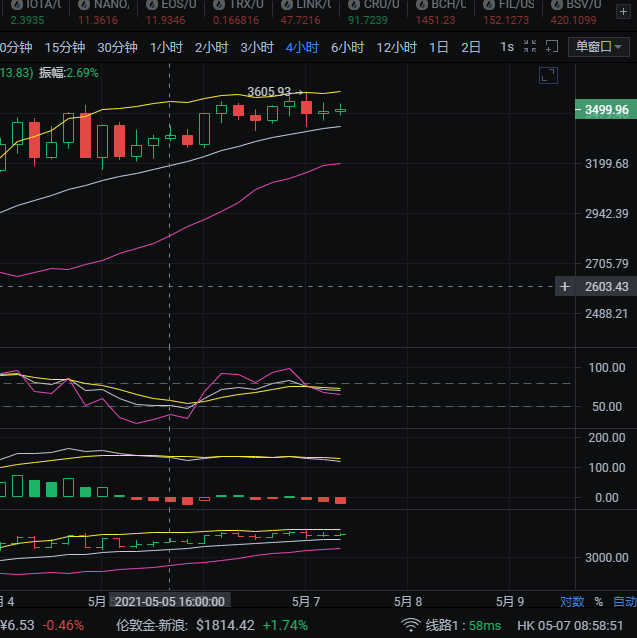Screen dimensions: 637x638
Task: Choose the 12小时 timeframe
Action: tap(396, 47)
